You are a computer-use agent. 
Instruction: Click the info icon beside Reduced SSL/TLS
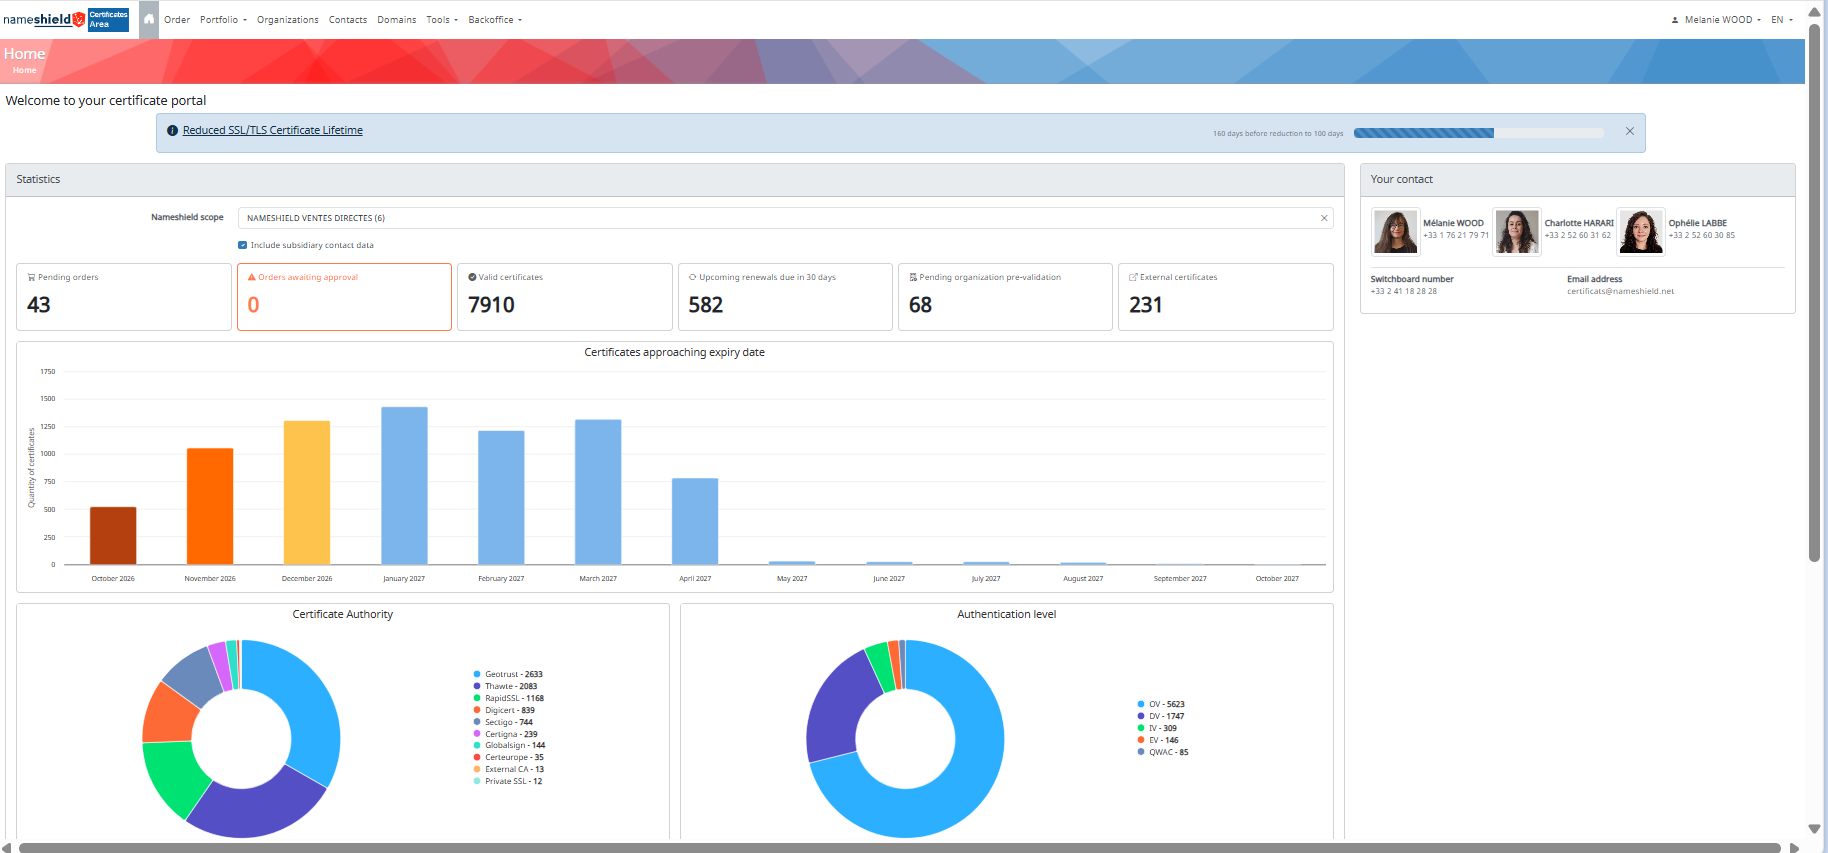pyautogui.click(x=172, y=131)
